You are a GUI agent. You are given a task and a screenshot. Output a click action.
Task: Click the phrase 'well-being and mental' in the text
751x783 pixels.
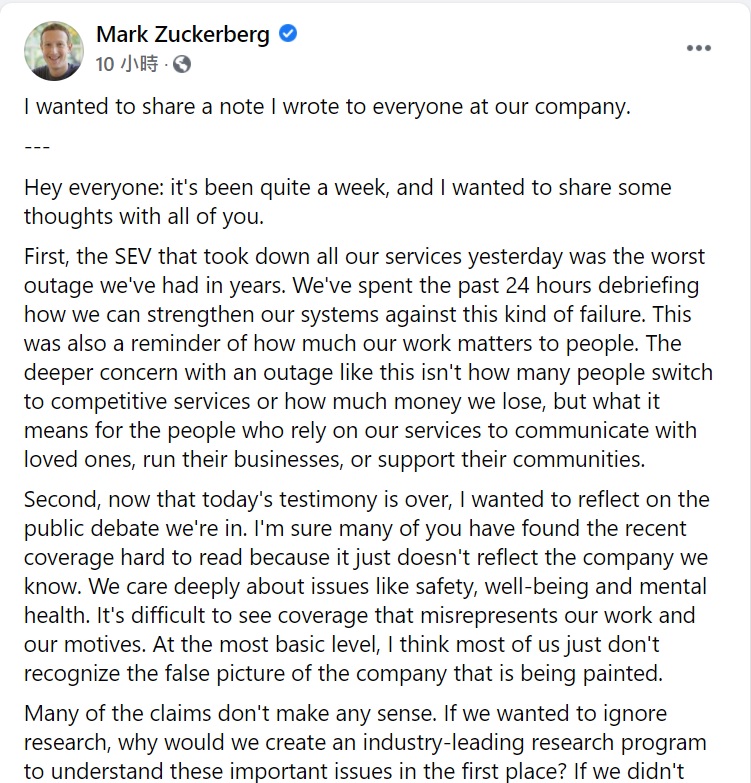coord(596,587)
